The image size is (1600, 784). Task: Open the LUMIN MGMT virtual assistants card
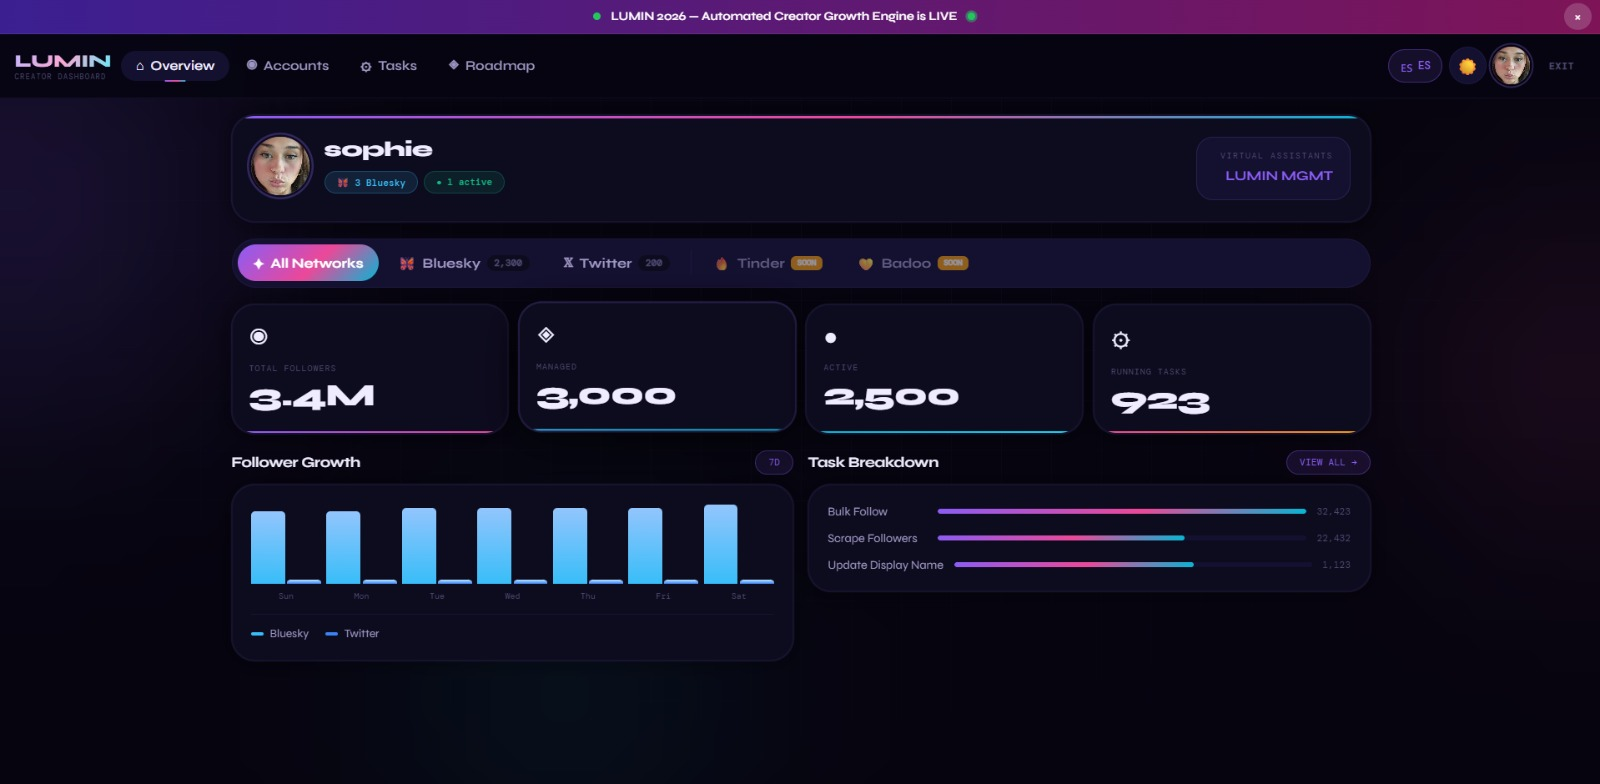point(1273,168)
